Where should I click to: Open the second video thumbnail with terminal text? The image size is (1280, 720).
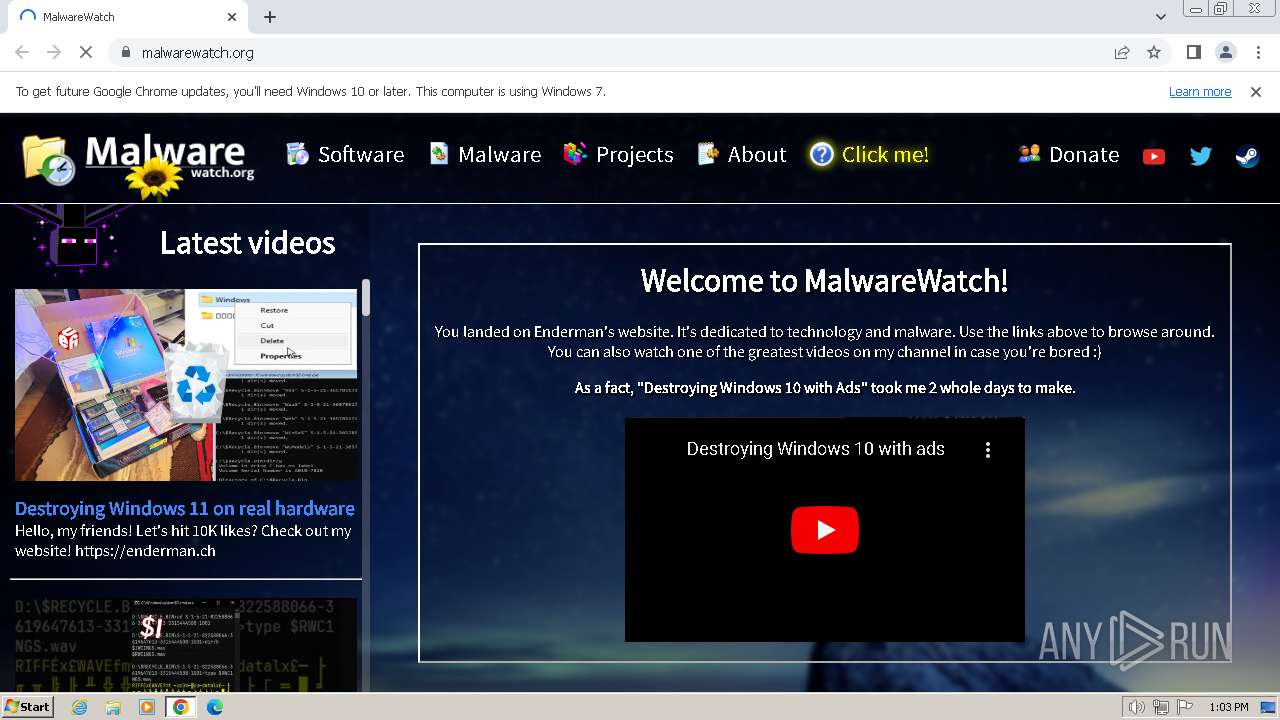click(x=186, y=644)
